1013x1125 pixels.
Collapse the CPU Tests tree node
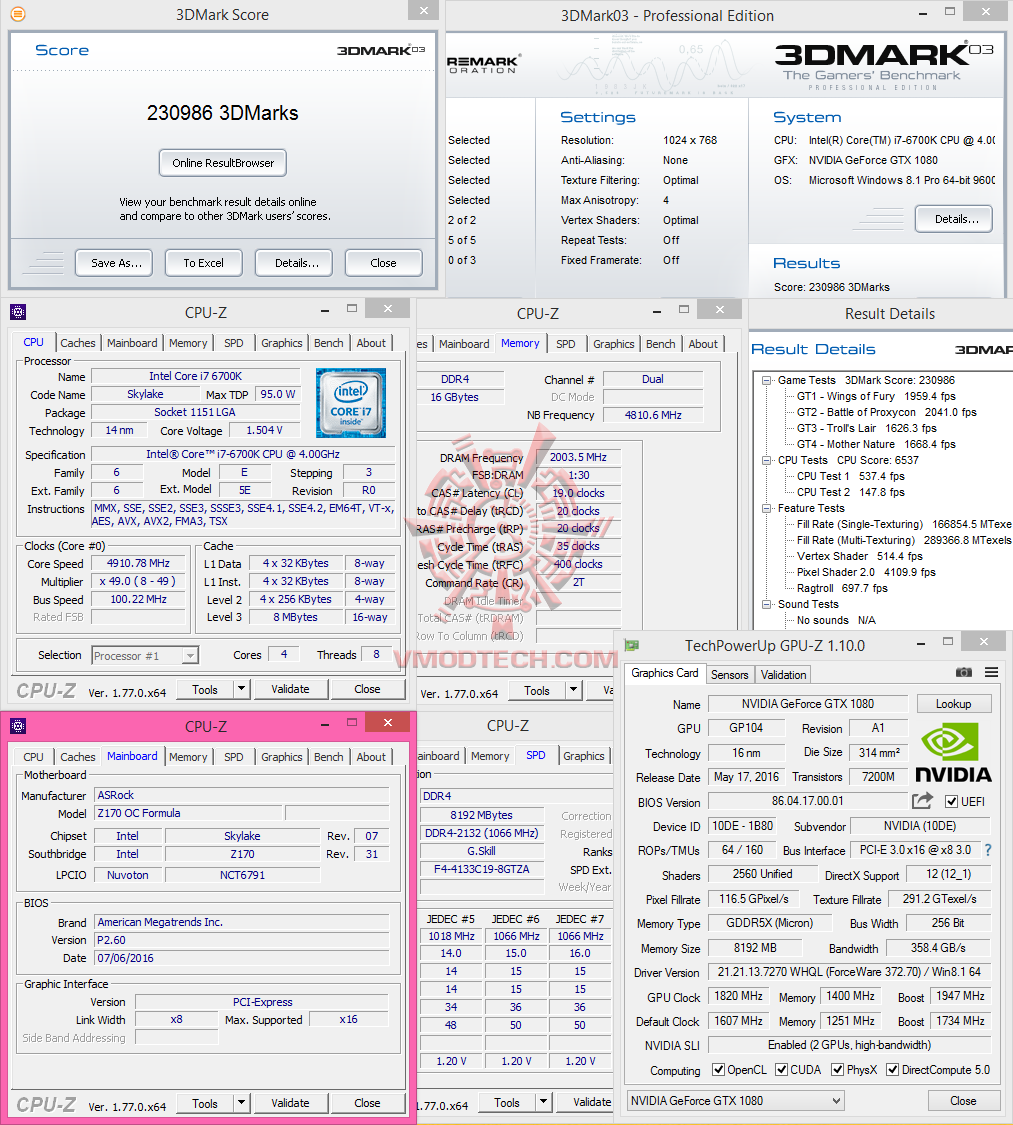click(767, 460)
